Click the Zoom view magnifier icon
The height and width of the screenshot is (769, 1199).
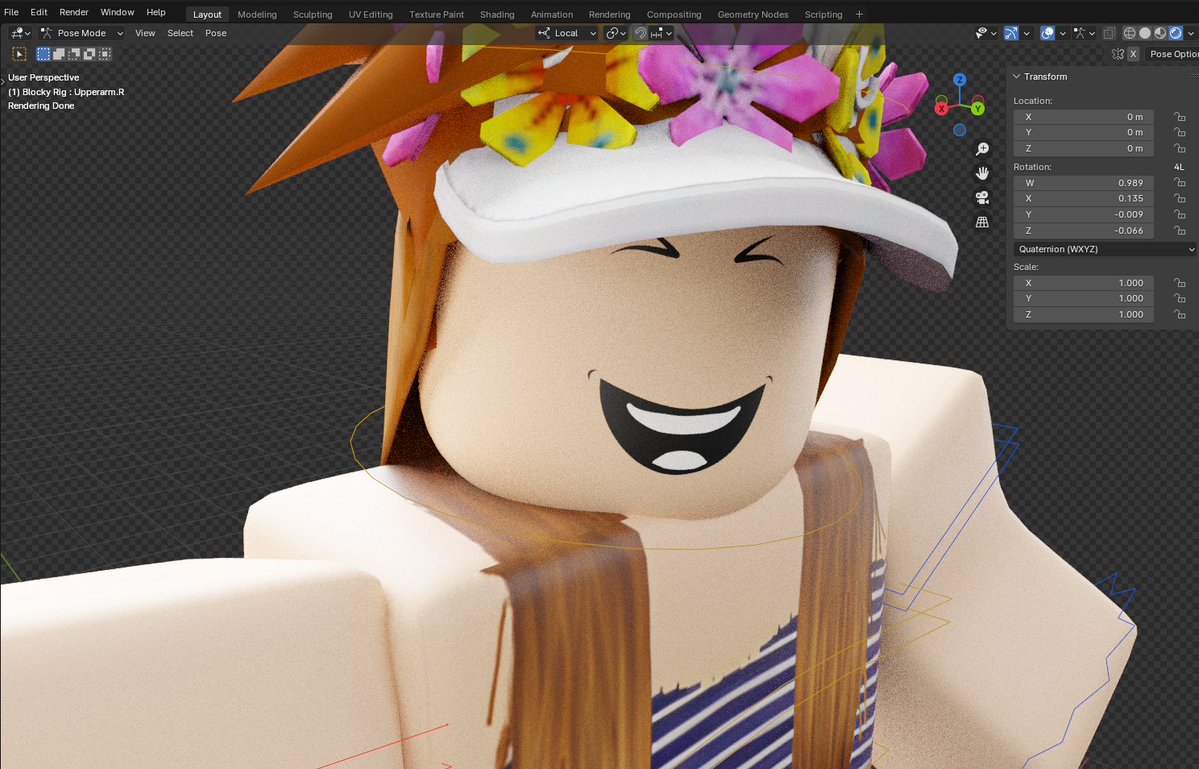983,149
